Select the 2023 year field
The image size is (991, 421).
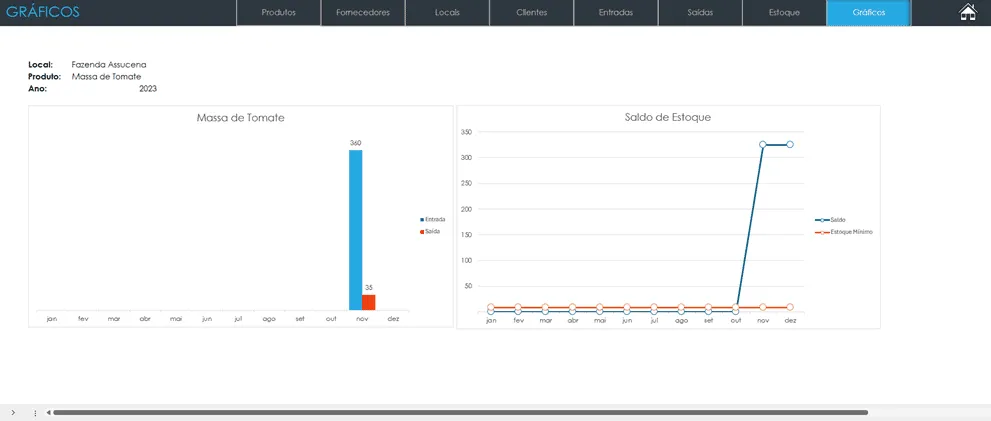pos(148,89)
